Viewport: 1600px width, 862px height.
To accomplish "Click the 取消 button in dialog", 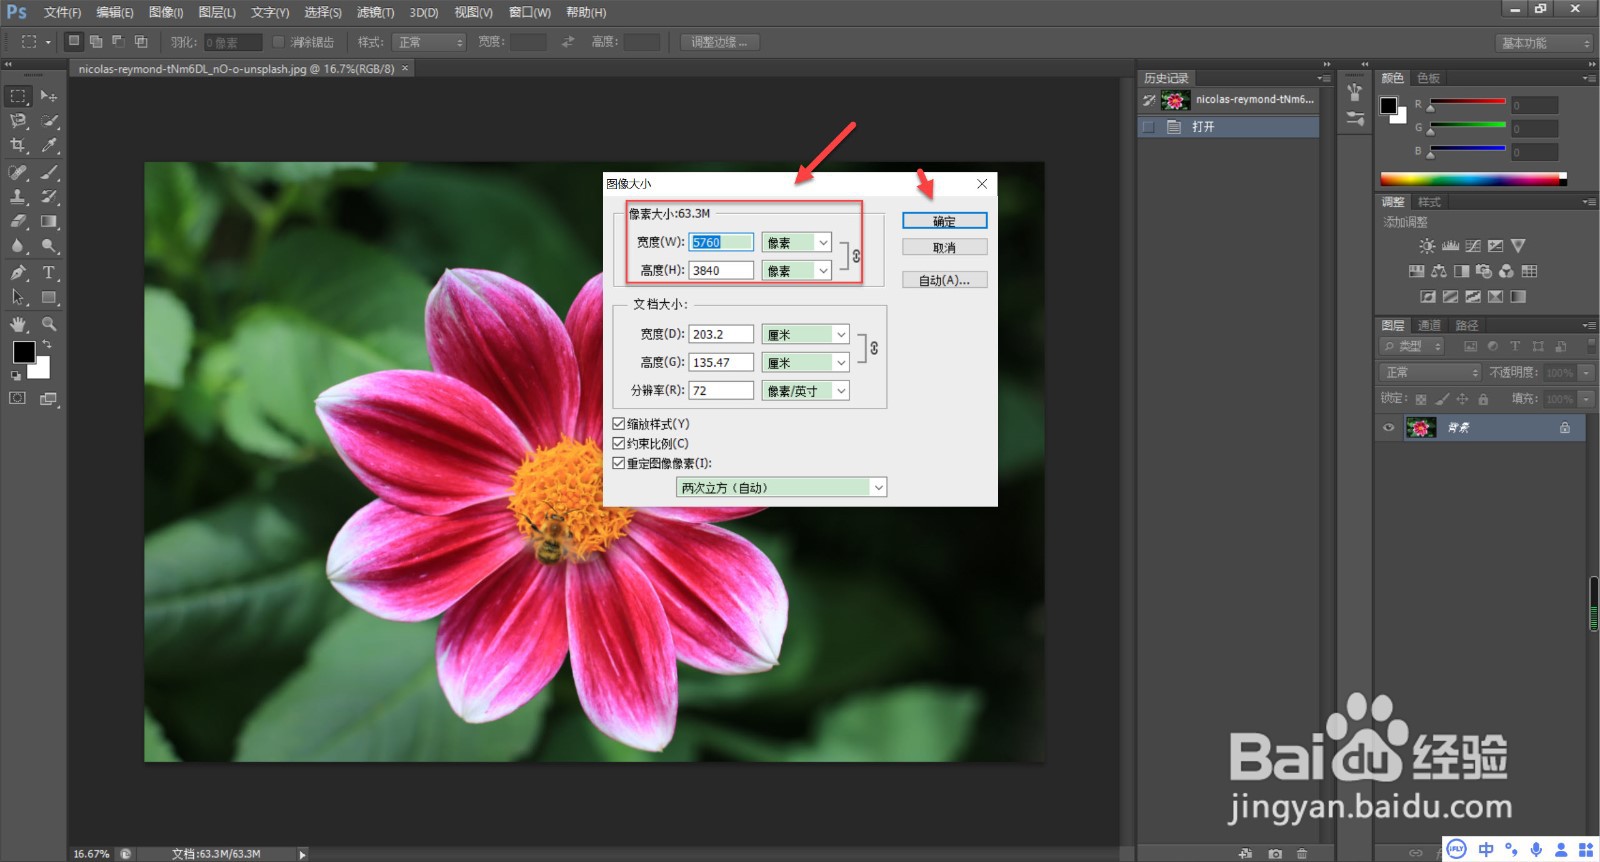I will coord(944,247).
